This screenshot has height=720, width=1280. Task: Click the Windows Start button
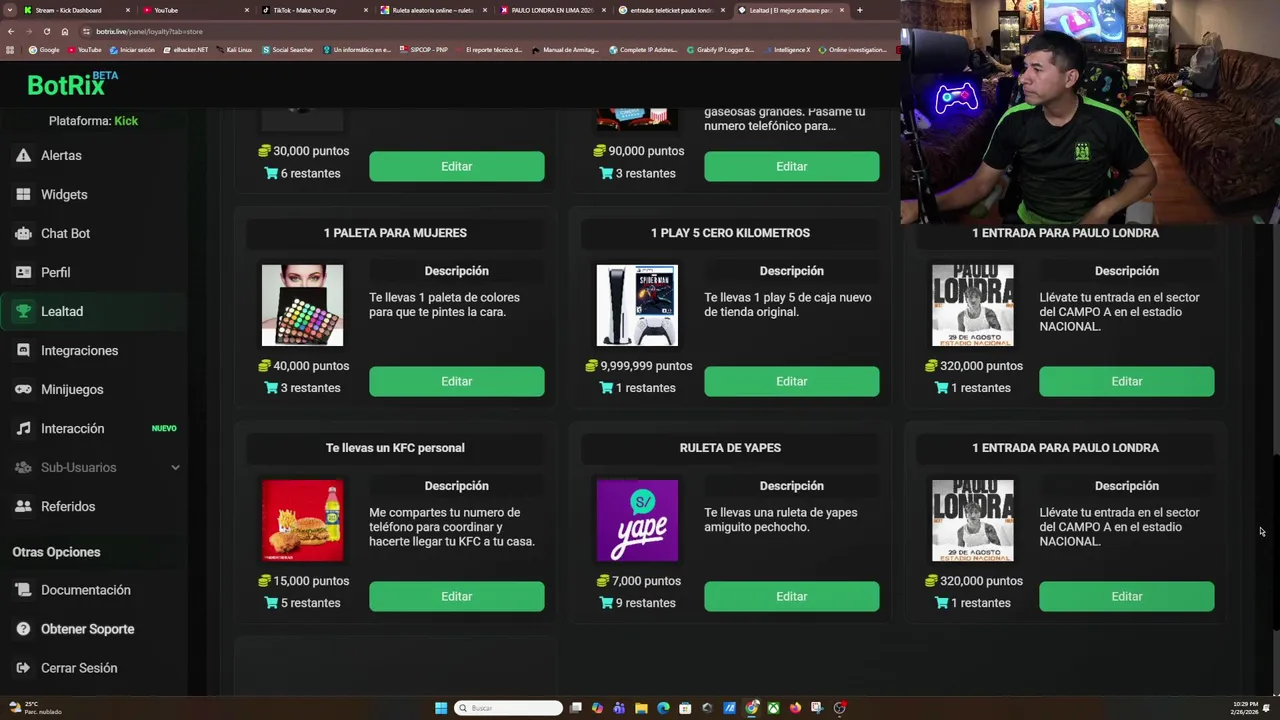click(441, 708)
